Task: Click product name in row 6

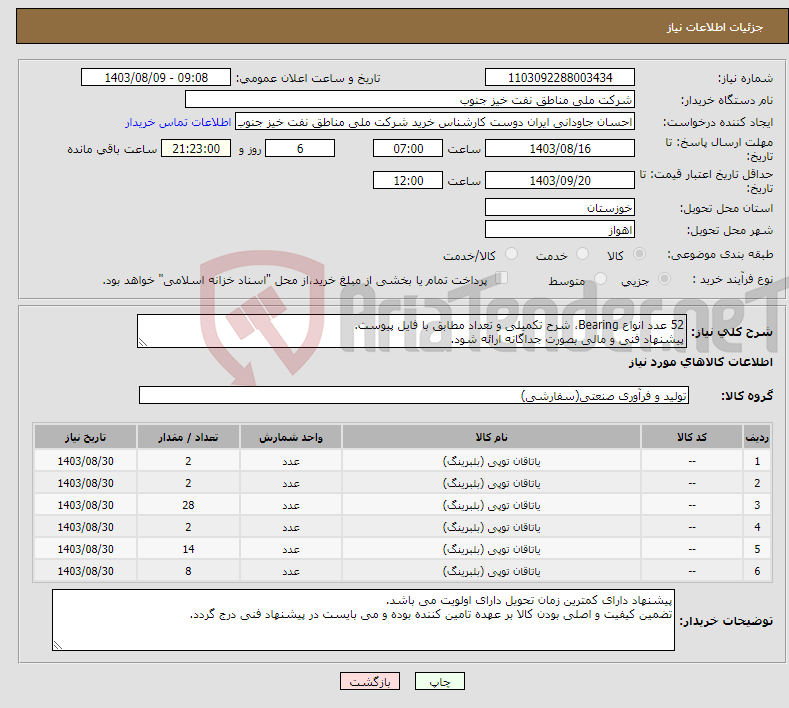Action: [x=491, y=571]
